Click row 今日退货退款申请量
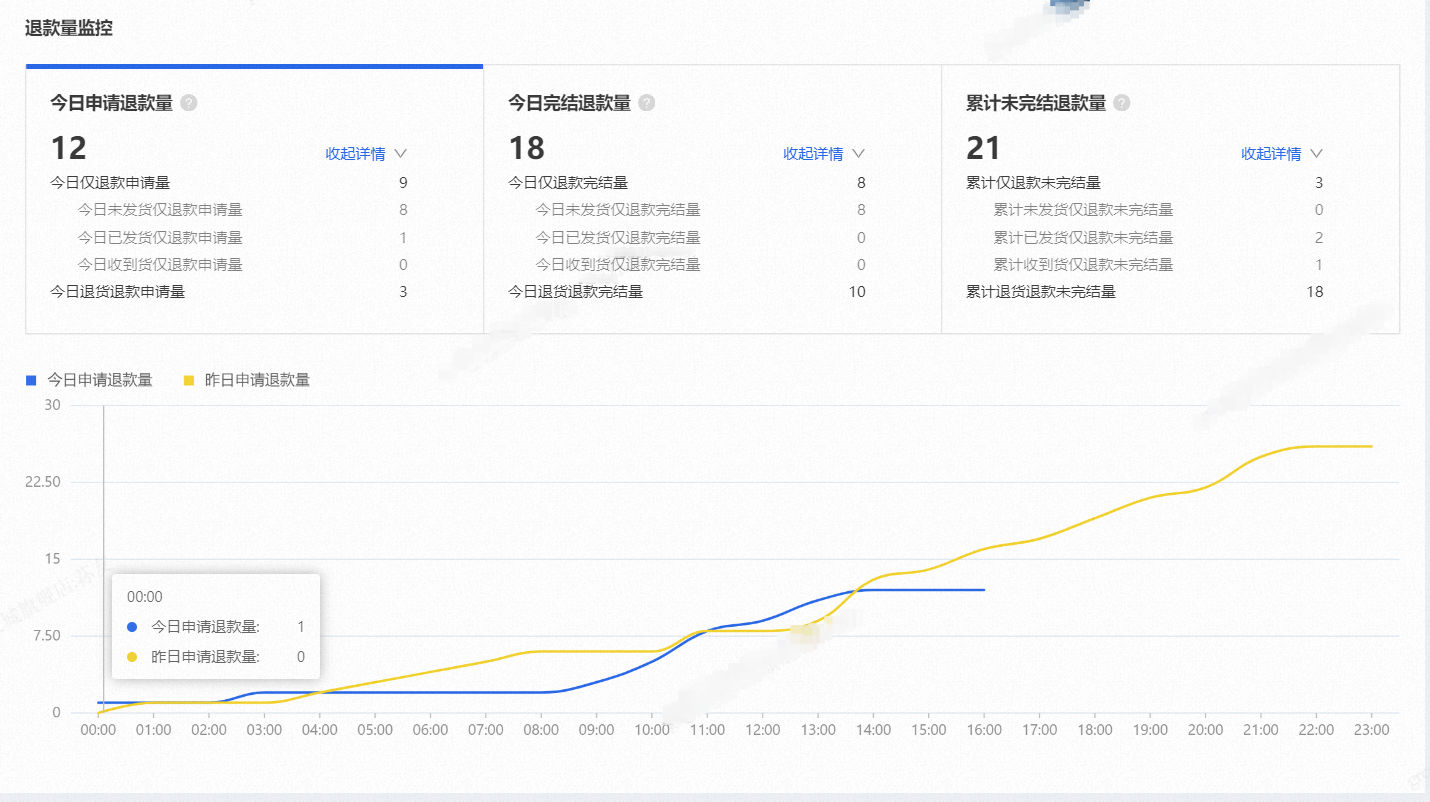Viewport: 1430px width, 802px height. tap(229, 292)
